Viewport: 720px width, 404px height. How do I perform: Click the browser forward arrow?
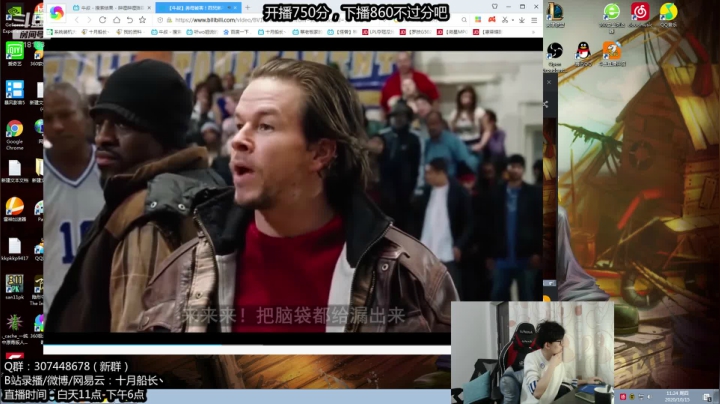89,20
